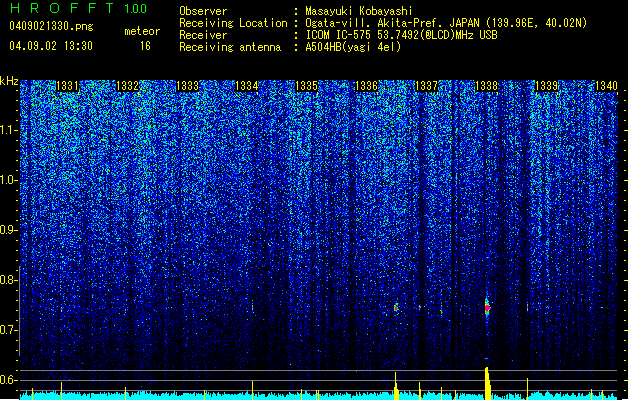Click the 1340 time marker
629x400 pixels.
(x=606, y=86)
